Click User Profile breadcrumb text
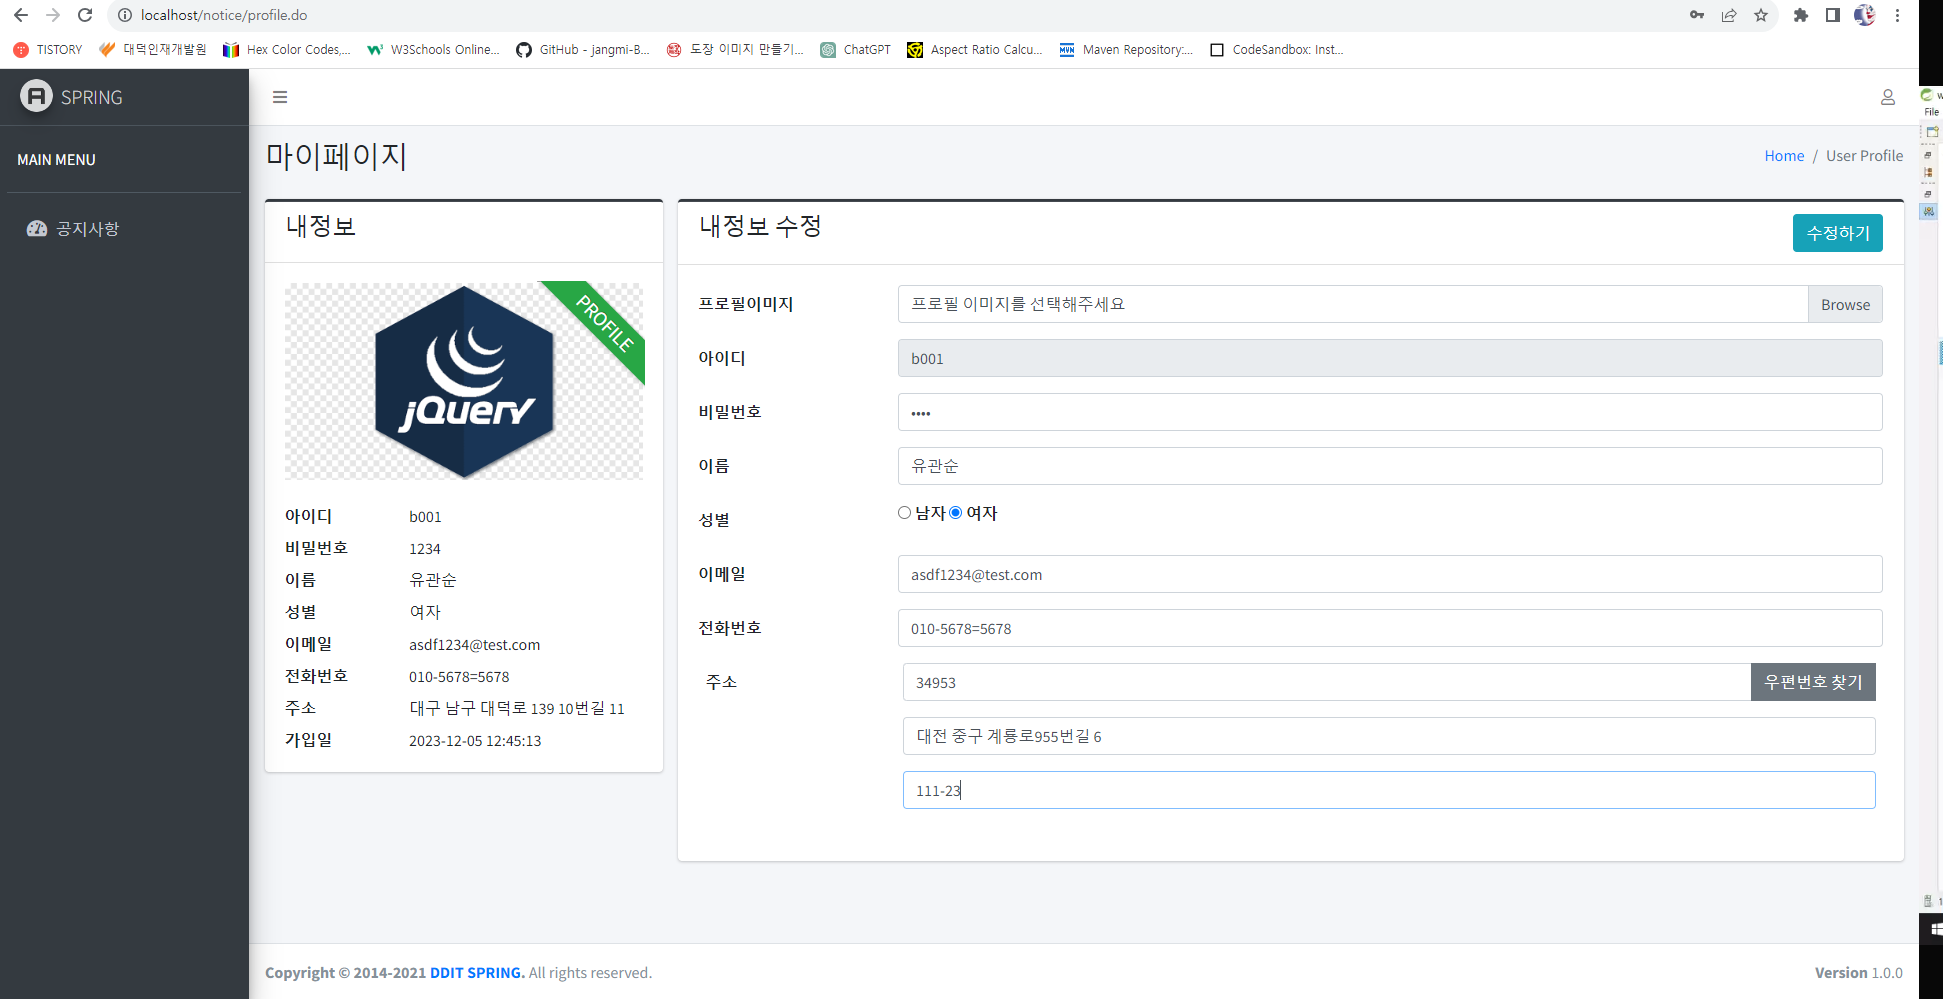The image size is (1943, 999). (x=1864, y=156)
